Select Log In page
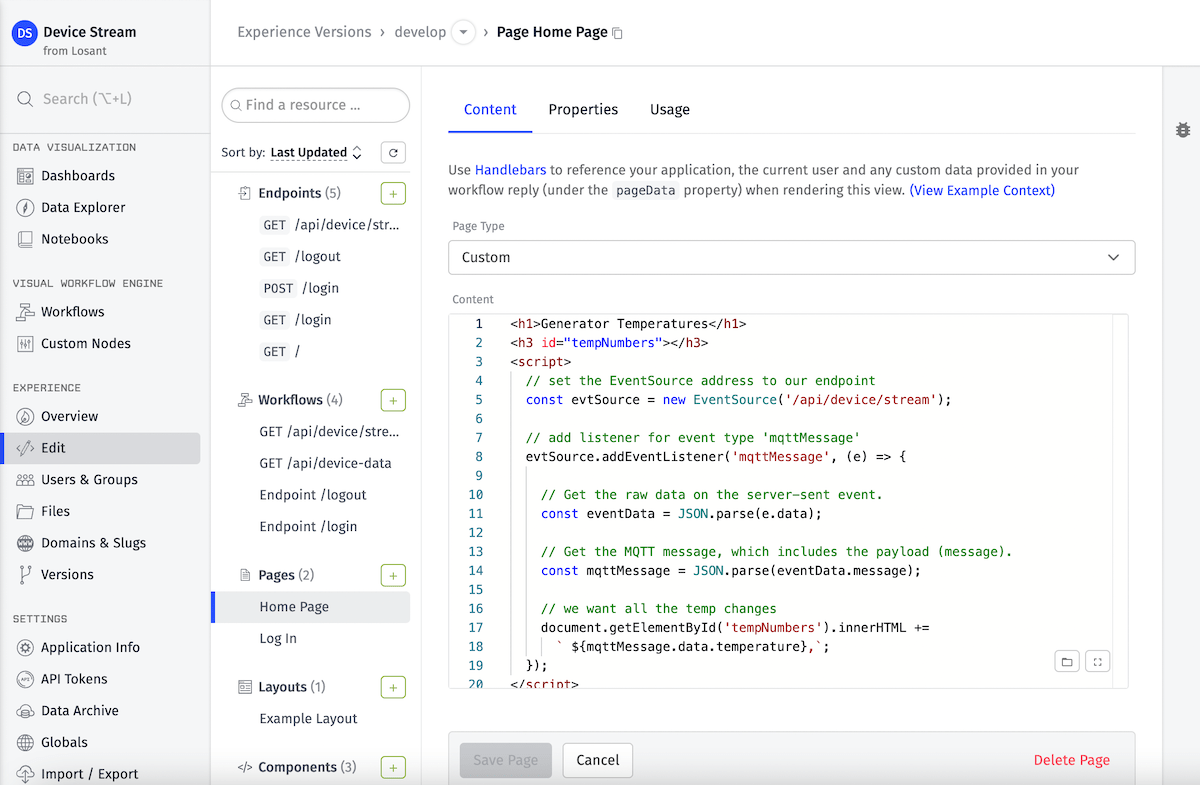Screen dimensions: 1200x785 (278, 639)
